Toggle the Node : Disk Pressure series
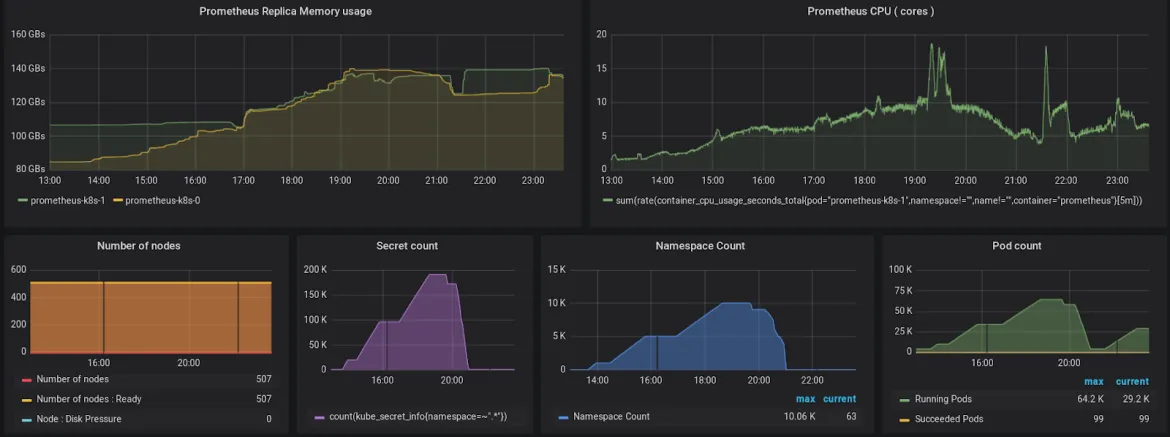Viewport: 1170px width, 437px height. pyautogui.click(x=78, y=418)
